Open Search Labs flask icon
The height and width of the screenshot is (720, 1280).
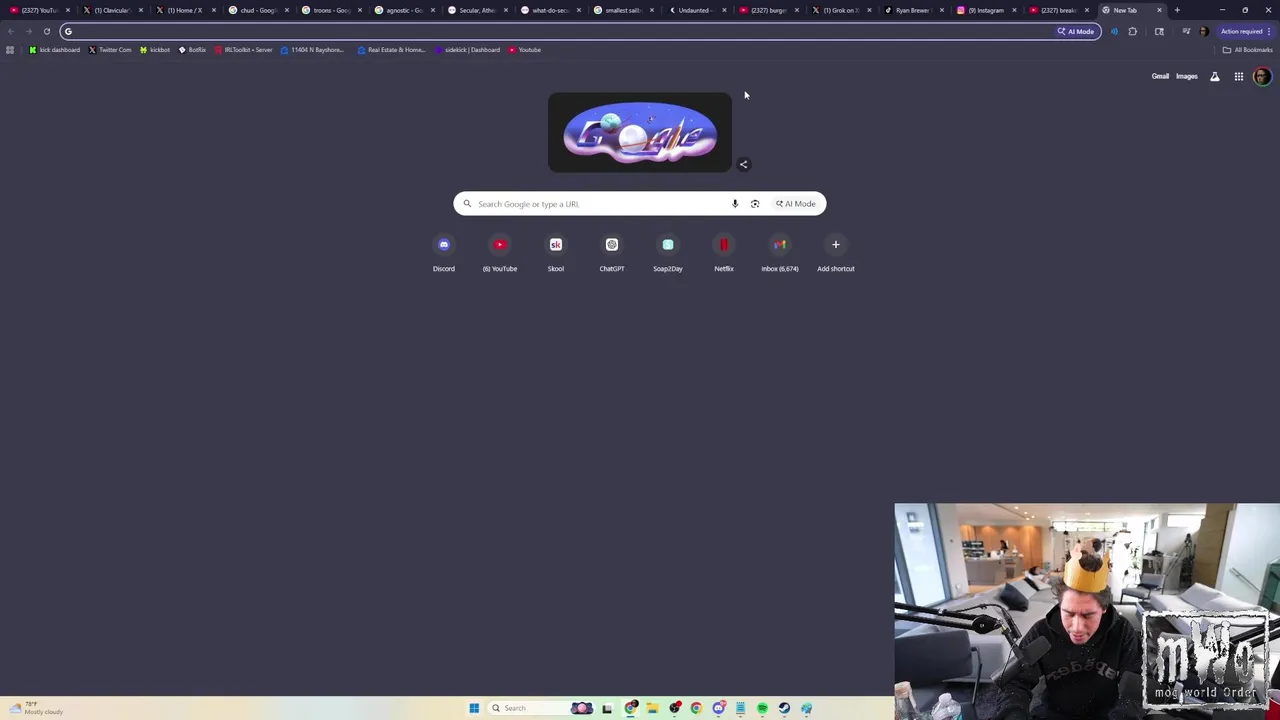pos(1215,77)
